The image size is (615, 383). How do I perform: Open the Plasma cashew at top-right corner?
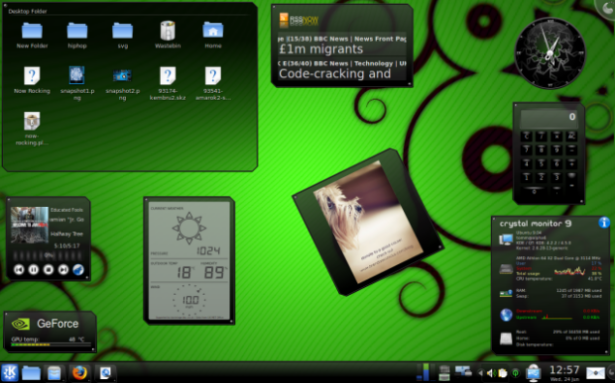pos(606,8)
